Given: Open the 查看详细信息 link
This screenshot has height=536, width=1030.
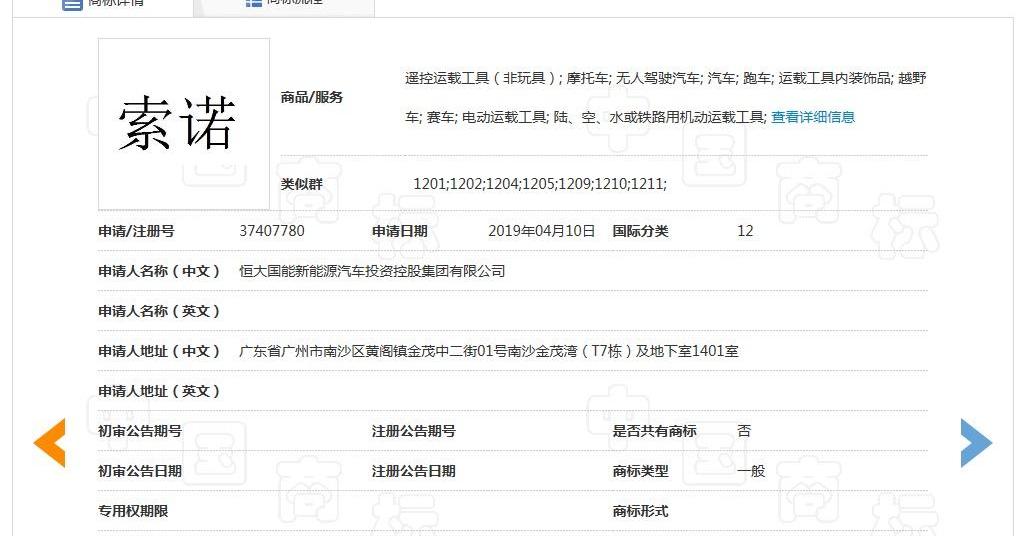Looking at the screenshot, I should [813, 117].
